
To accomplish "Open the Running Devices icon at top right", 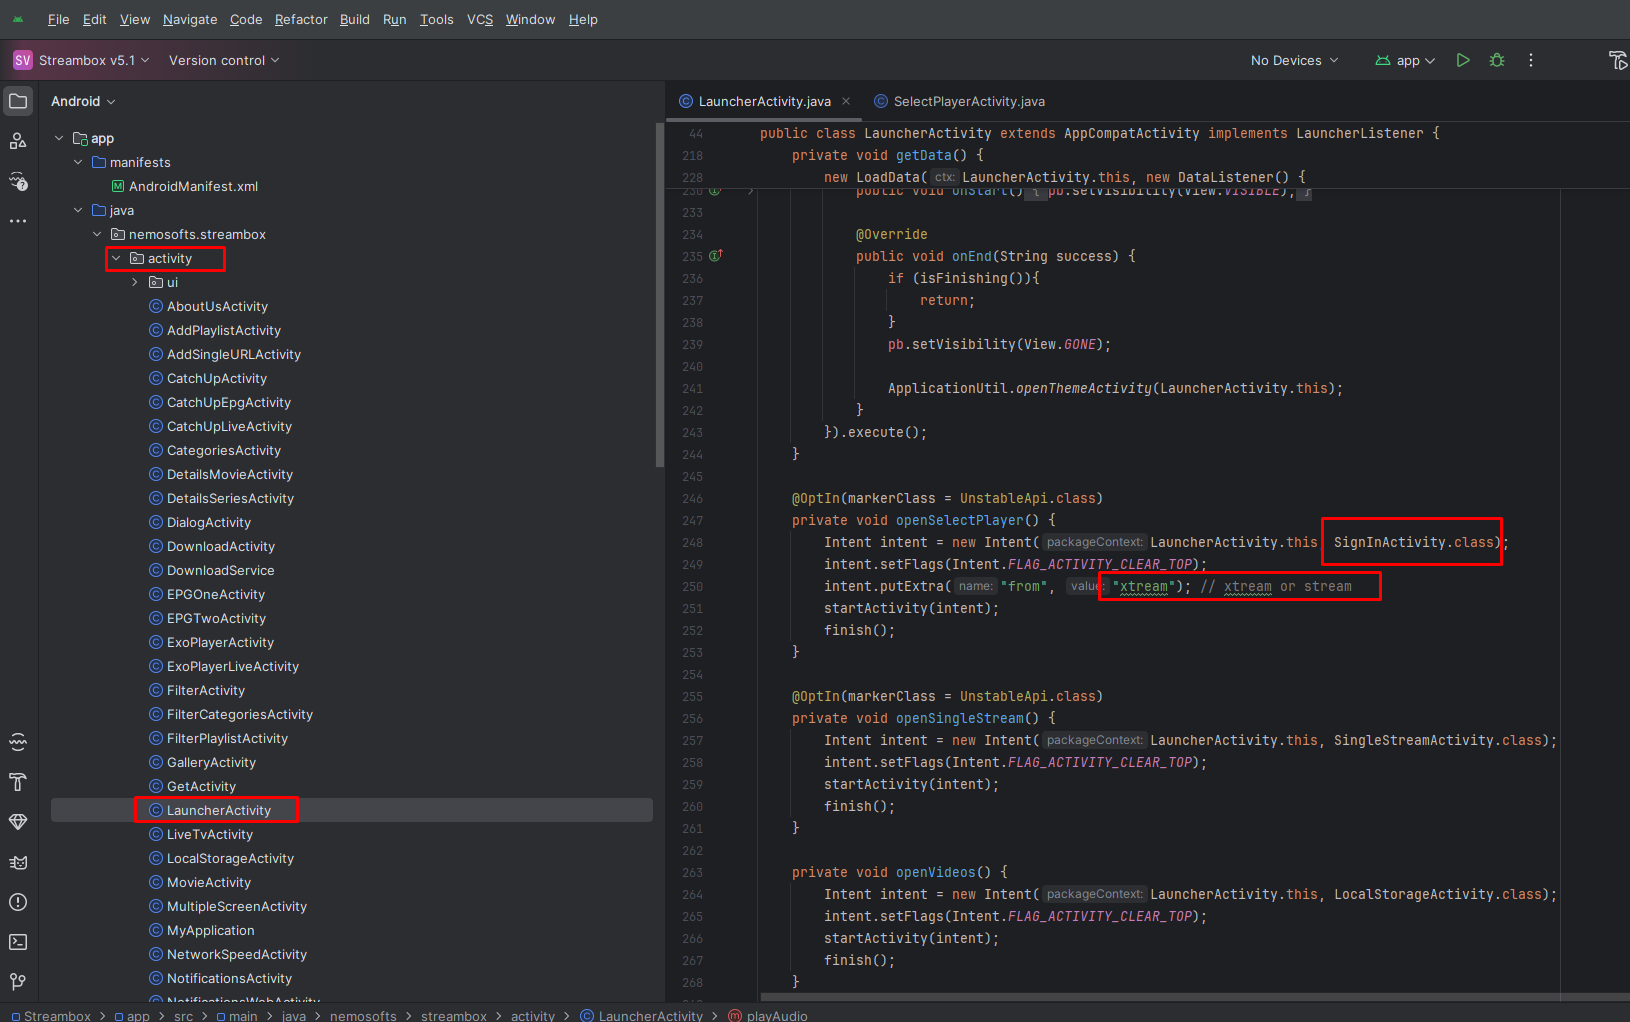I will coord(1618,60).
